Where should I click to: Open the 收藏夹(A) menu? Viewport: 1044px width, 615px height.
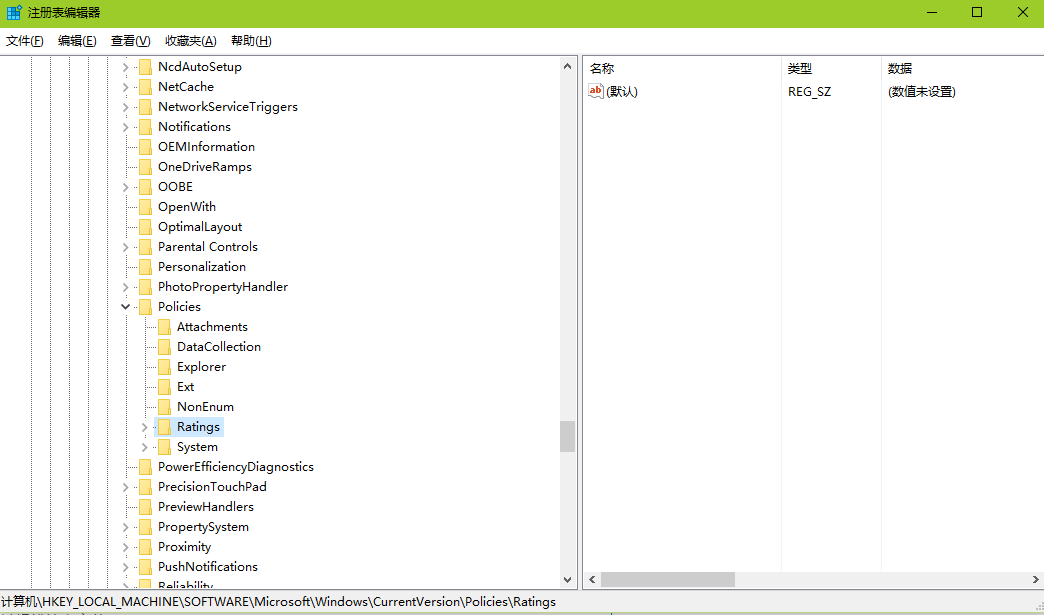(x=190, y=41)
